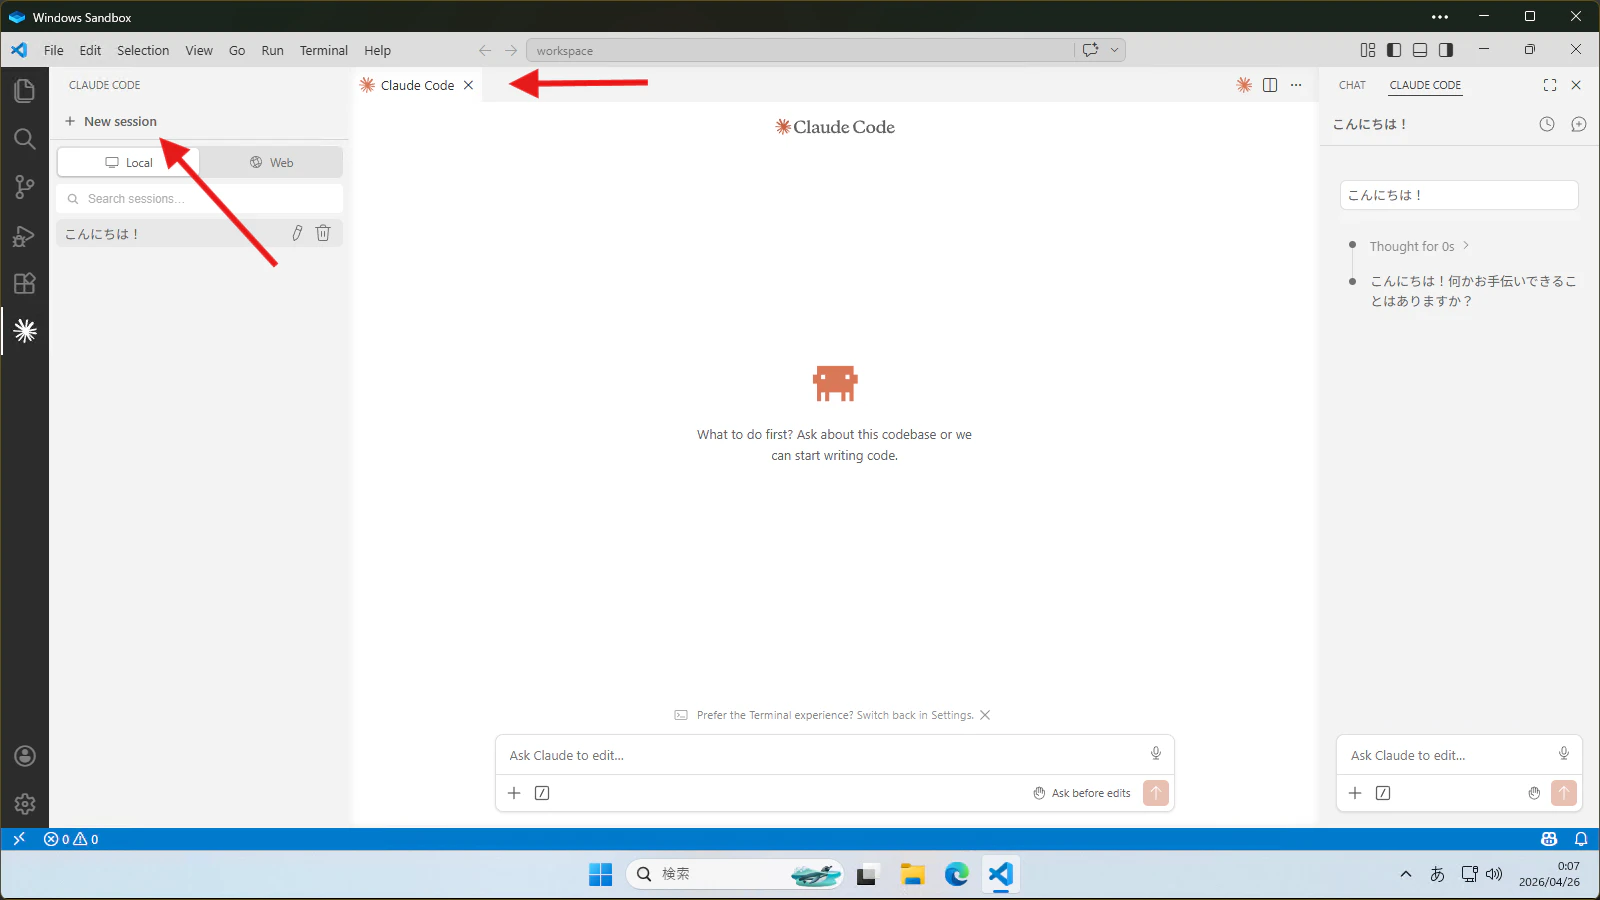The width and height of the screenshot is (1600, 900).
Task: Click the slash command icon in center input box
Action: point(542,793)
